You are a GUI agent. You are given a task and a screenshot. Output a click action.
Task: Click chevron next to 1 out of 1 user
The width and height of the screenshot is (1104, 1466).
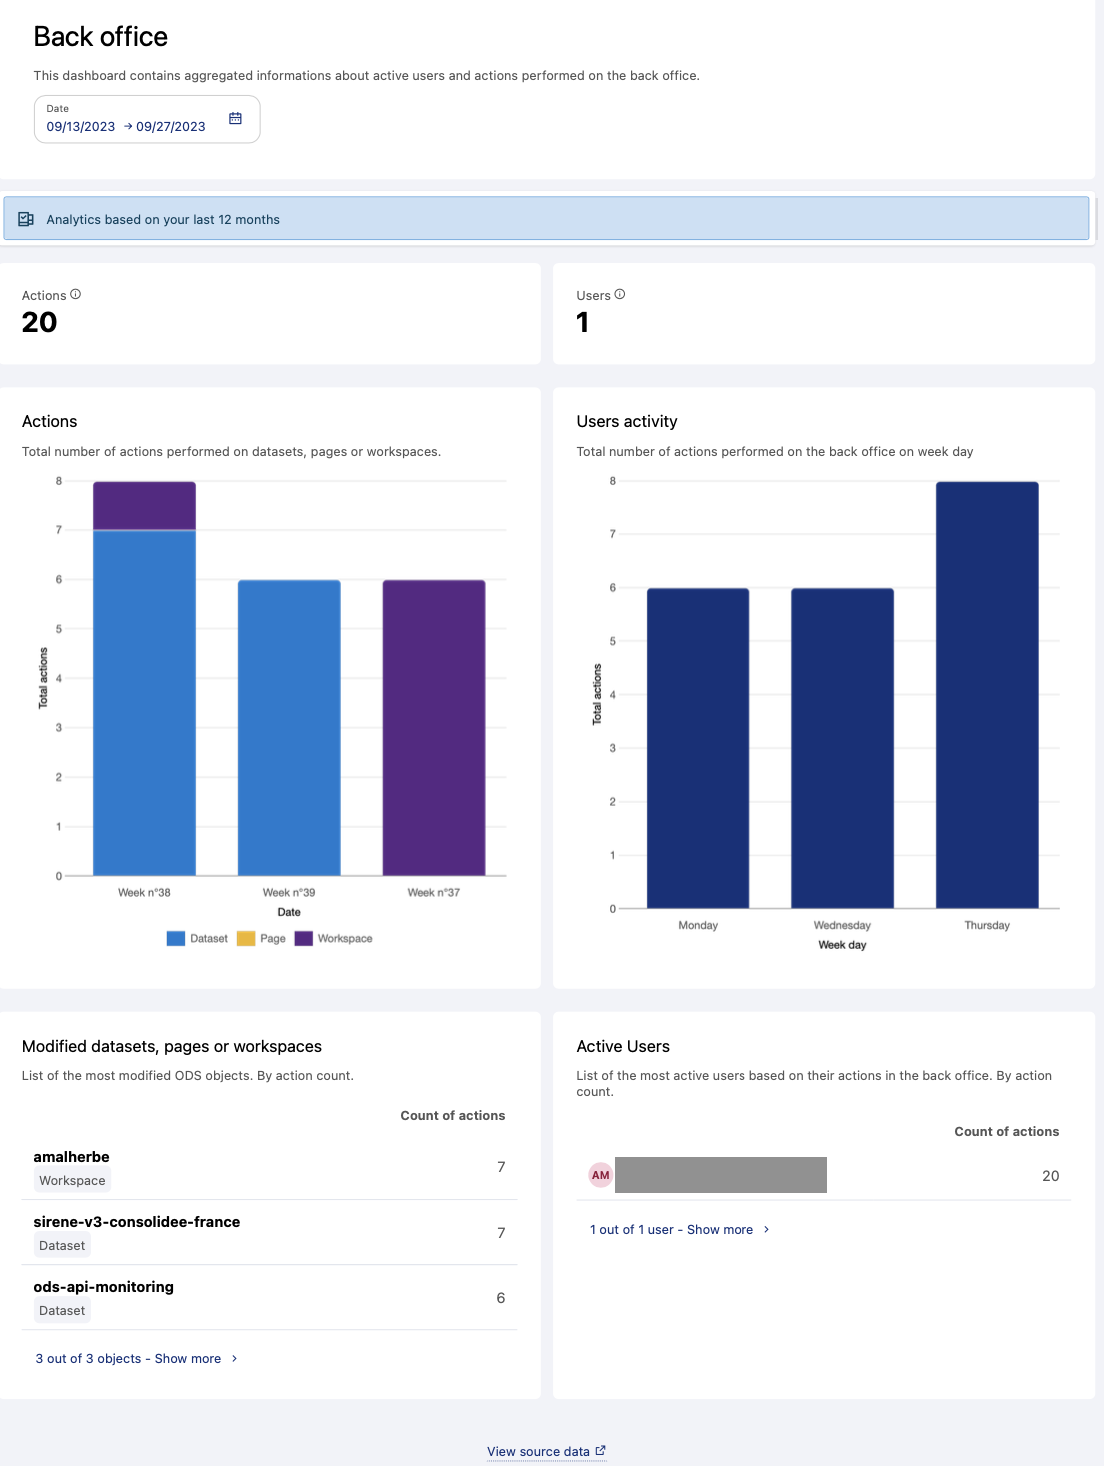[766, 1230]
